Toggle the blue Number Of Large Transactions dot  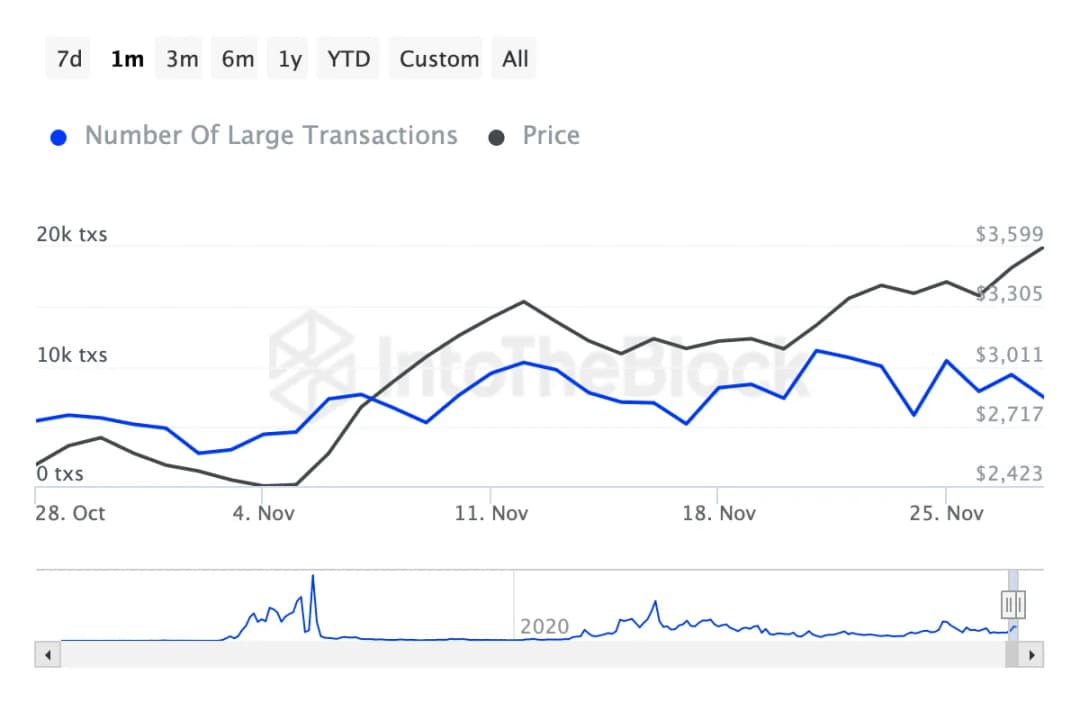click(x=59, y=137)
